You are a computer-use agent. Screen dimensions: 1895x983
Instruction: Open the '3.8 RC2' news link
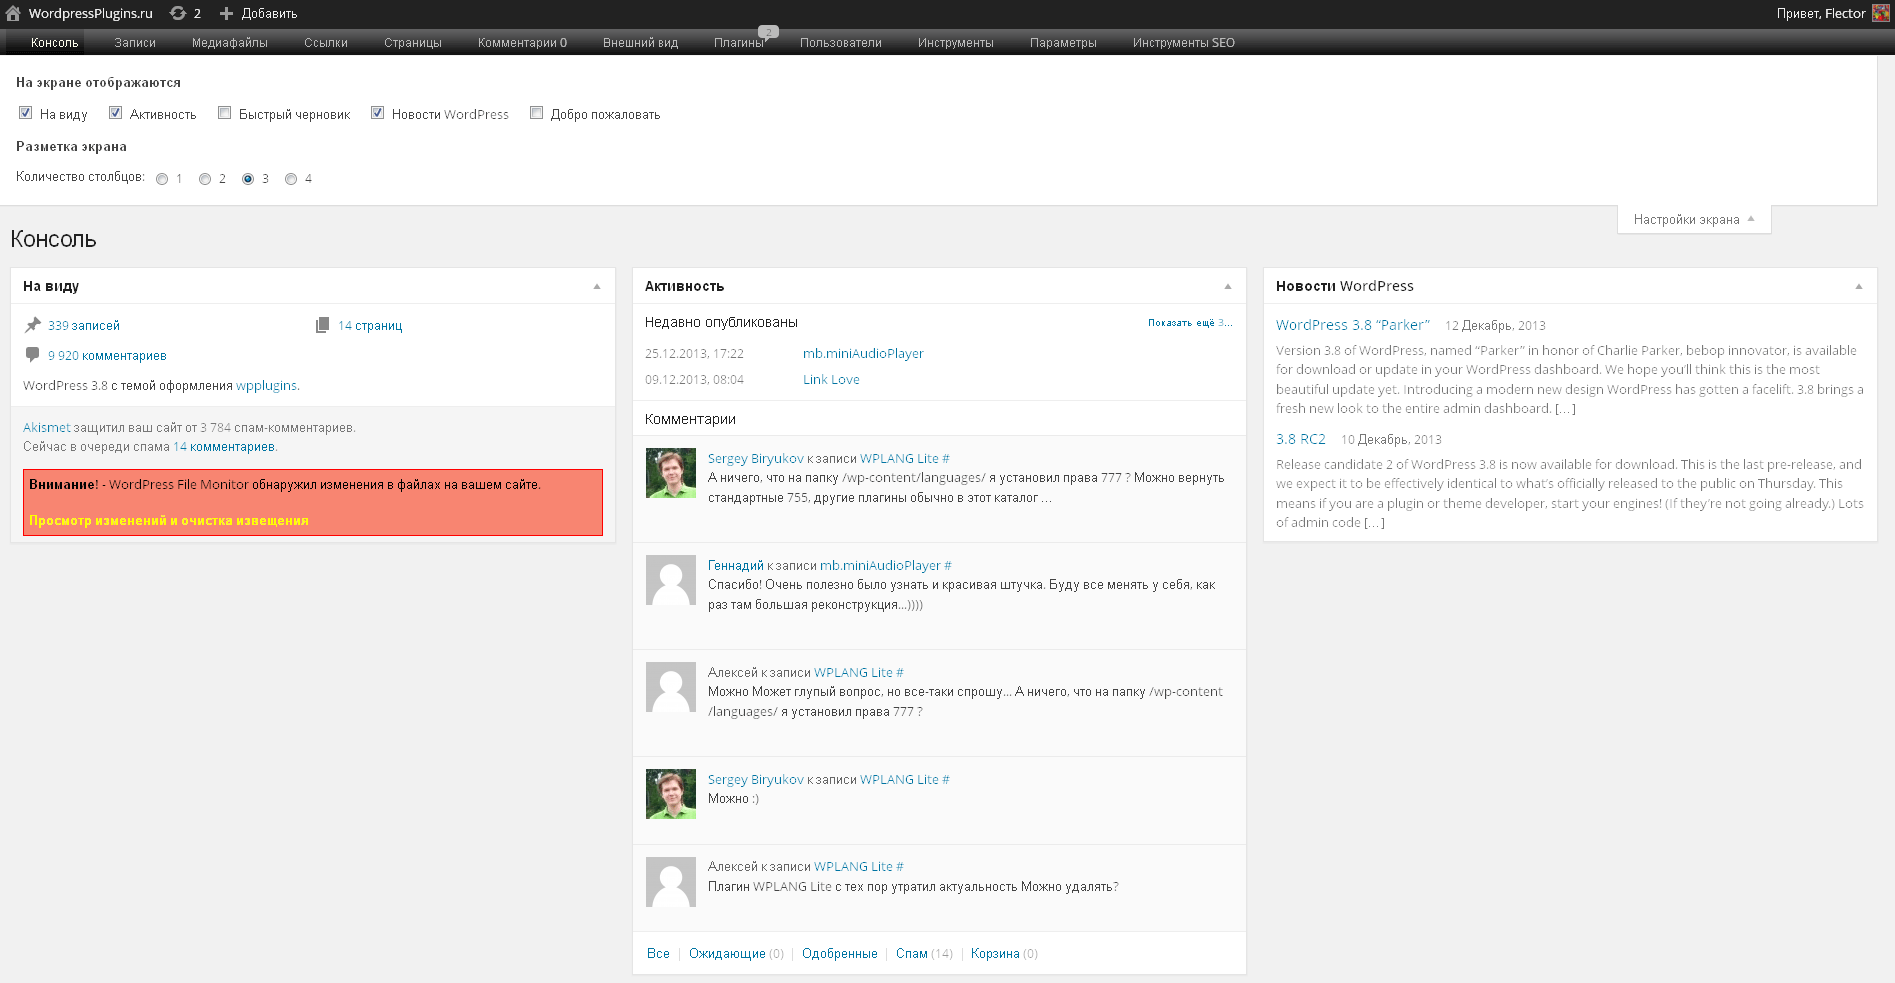(x=1300, y=439)
